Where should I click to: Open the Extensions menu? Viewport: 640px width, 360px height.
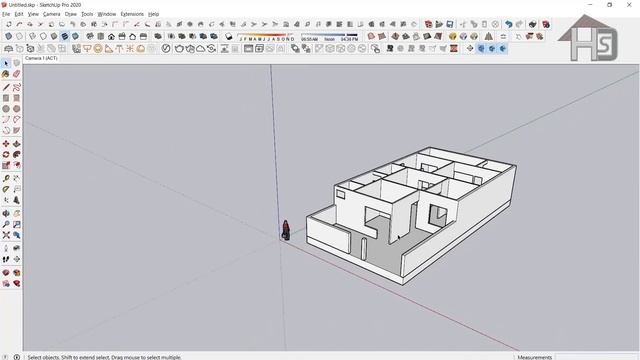click(x=132, y=14)
